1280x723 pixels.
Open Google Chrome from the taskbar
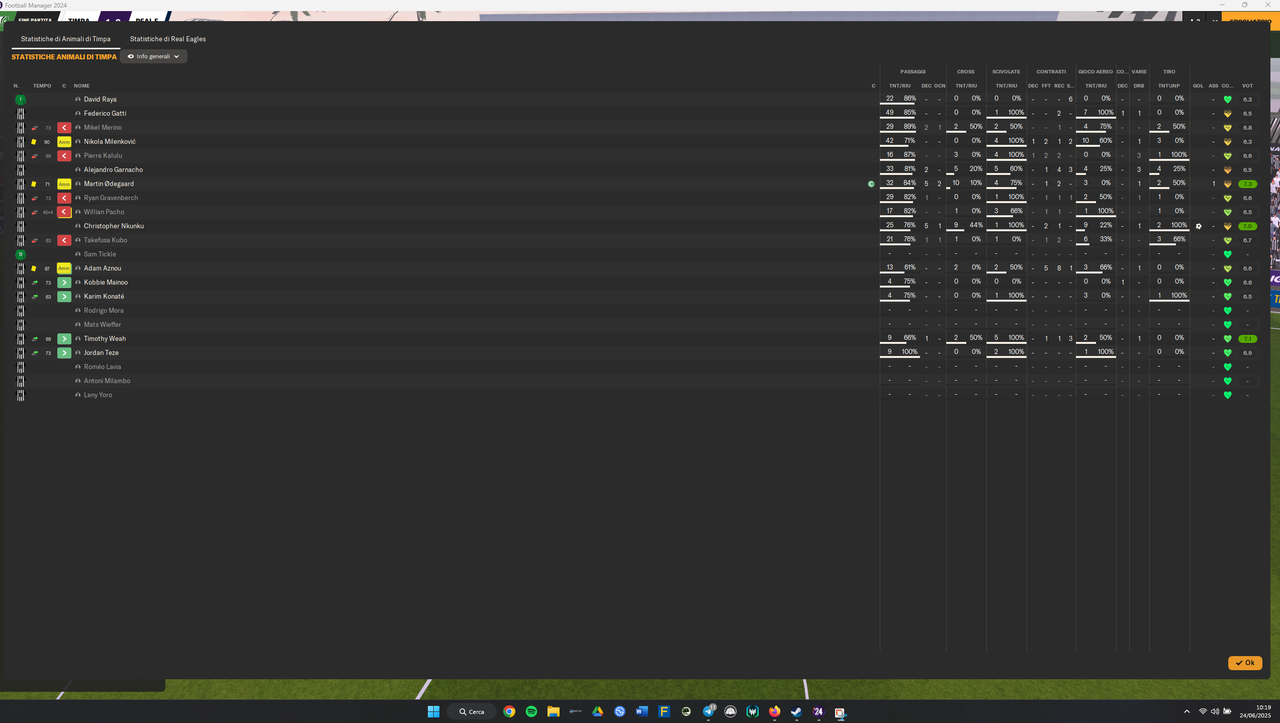[509, 712]
